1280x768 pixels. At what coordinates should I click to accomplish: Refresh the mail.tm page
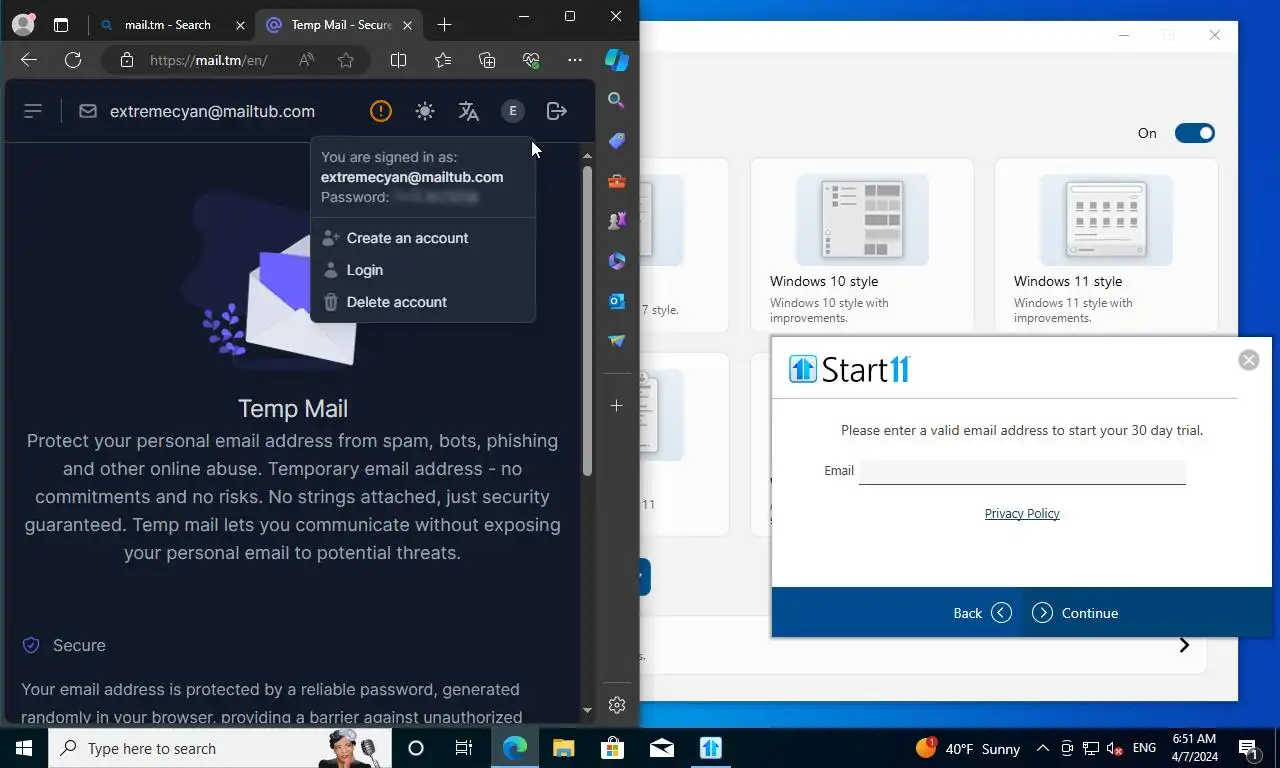click(73, 60)
